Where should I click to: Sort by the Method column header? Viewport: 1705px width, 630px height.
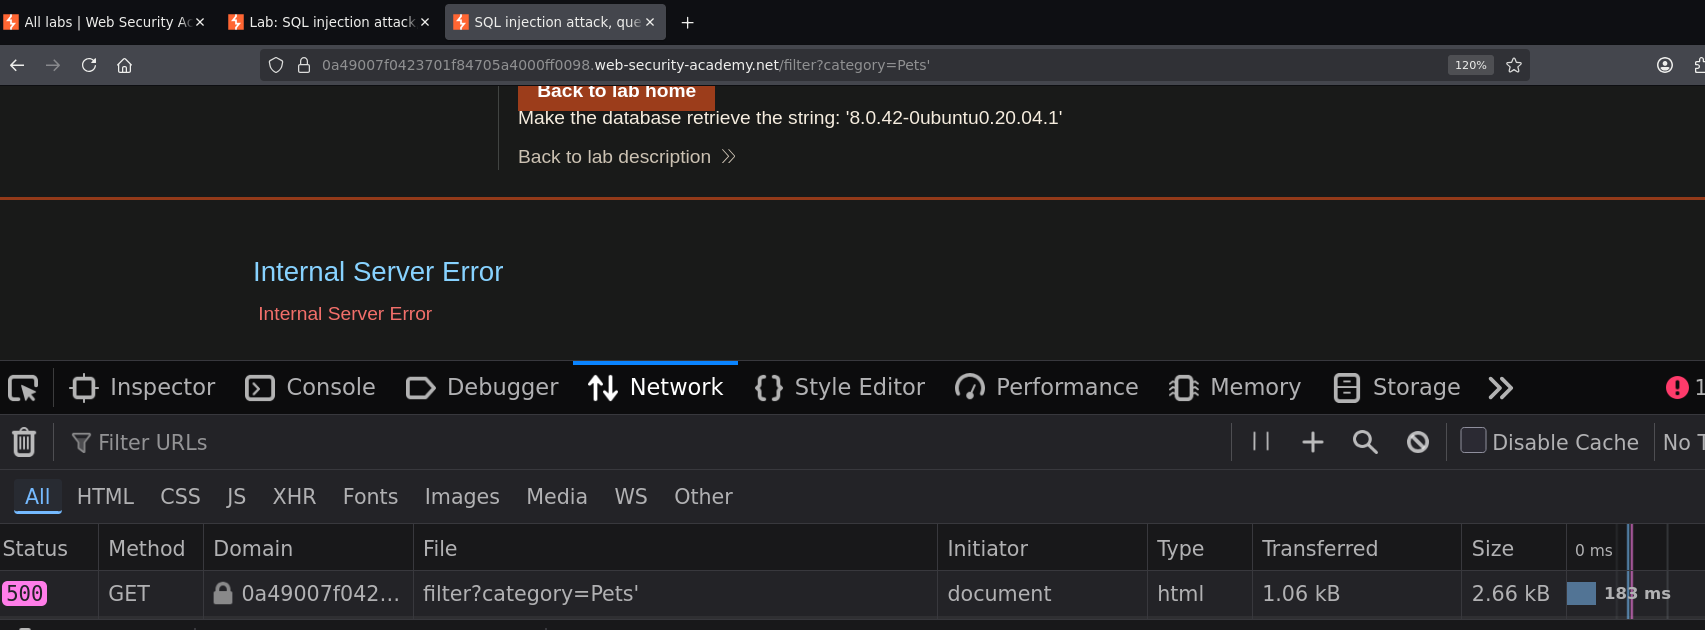[150, 548]
